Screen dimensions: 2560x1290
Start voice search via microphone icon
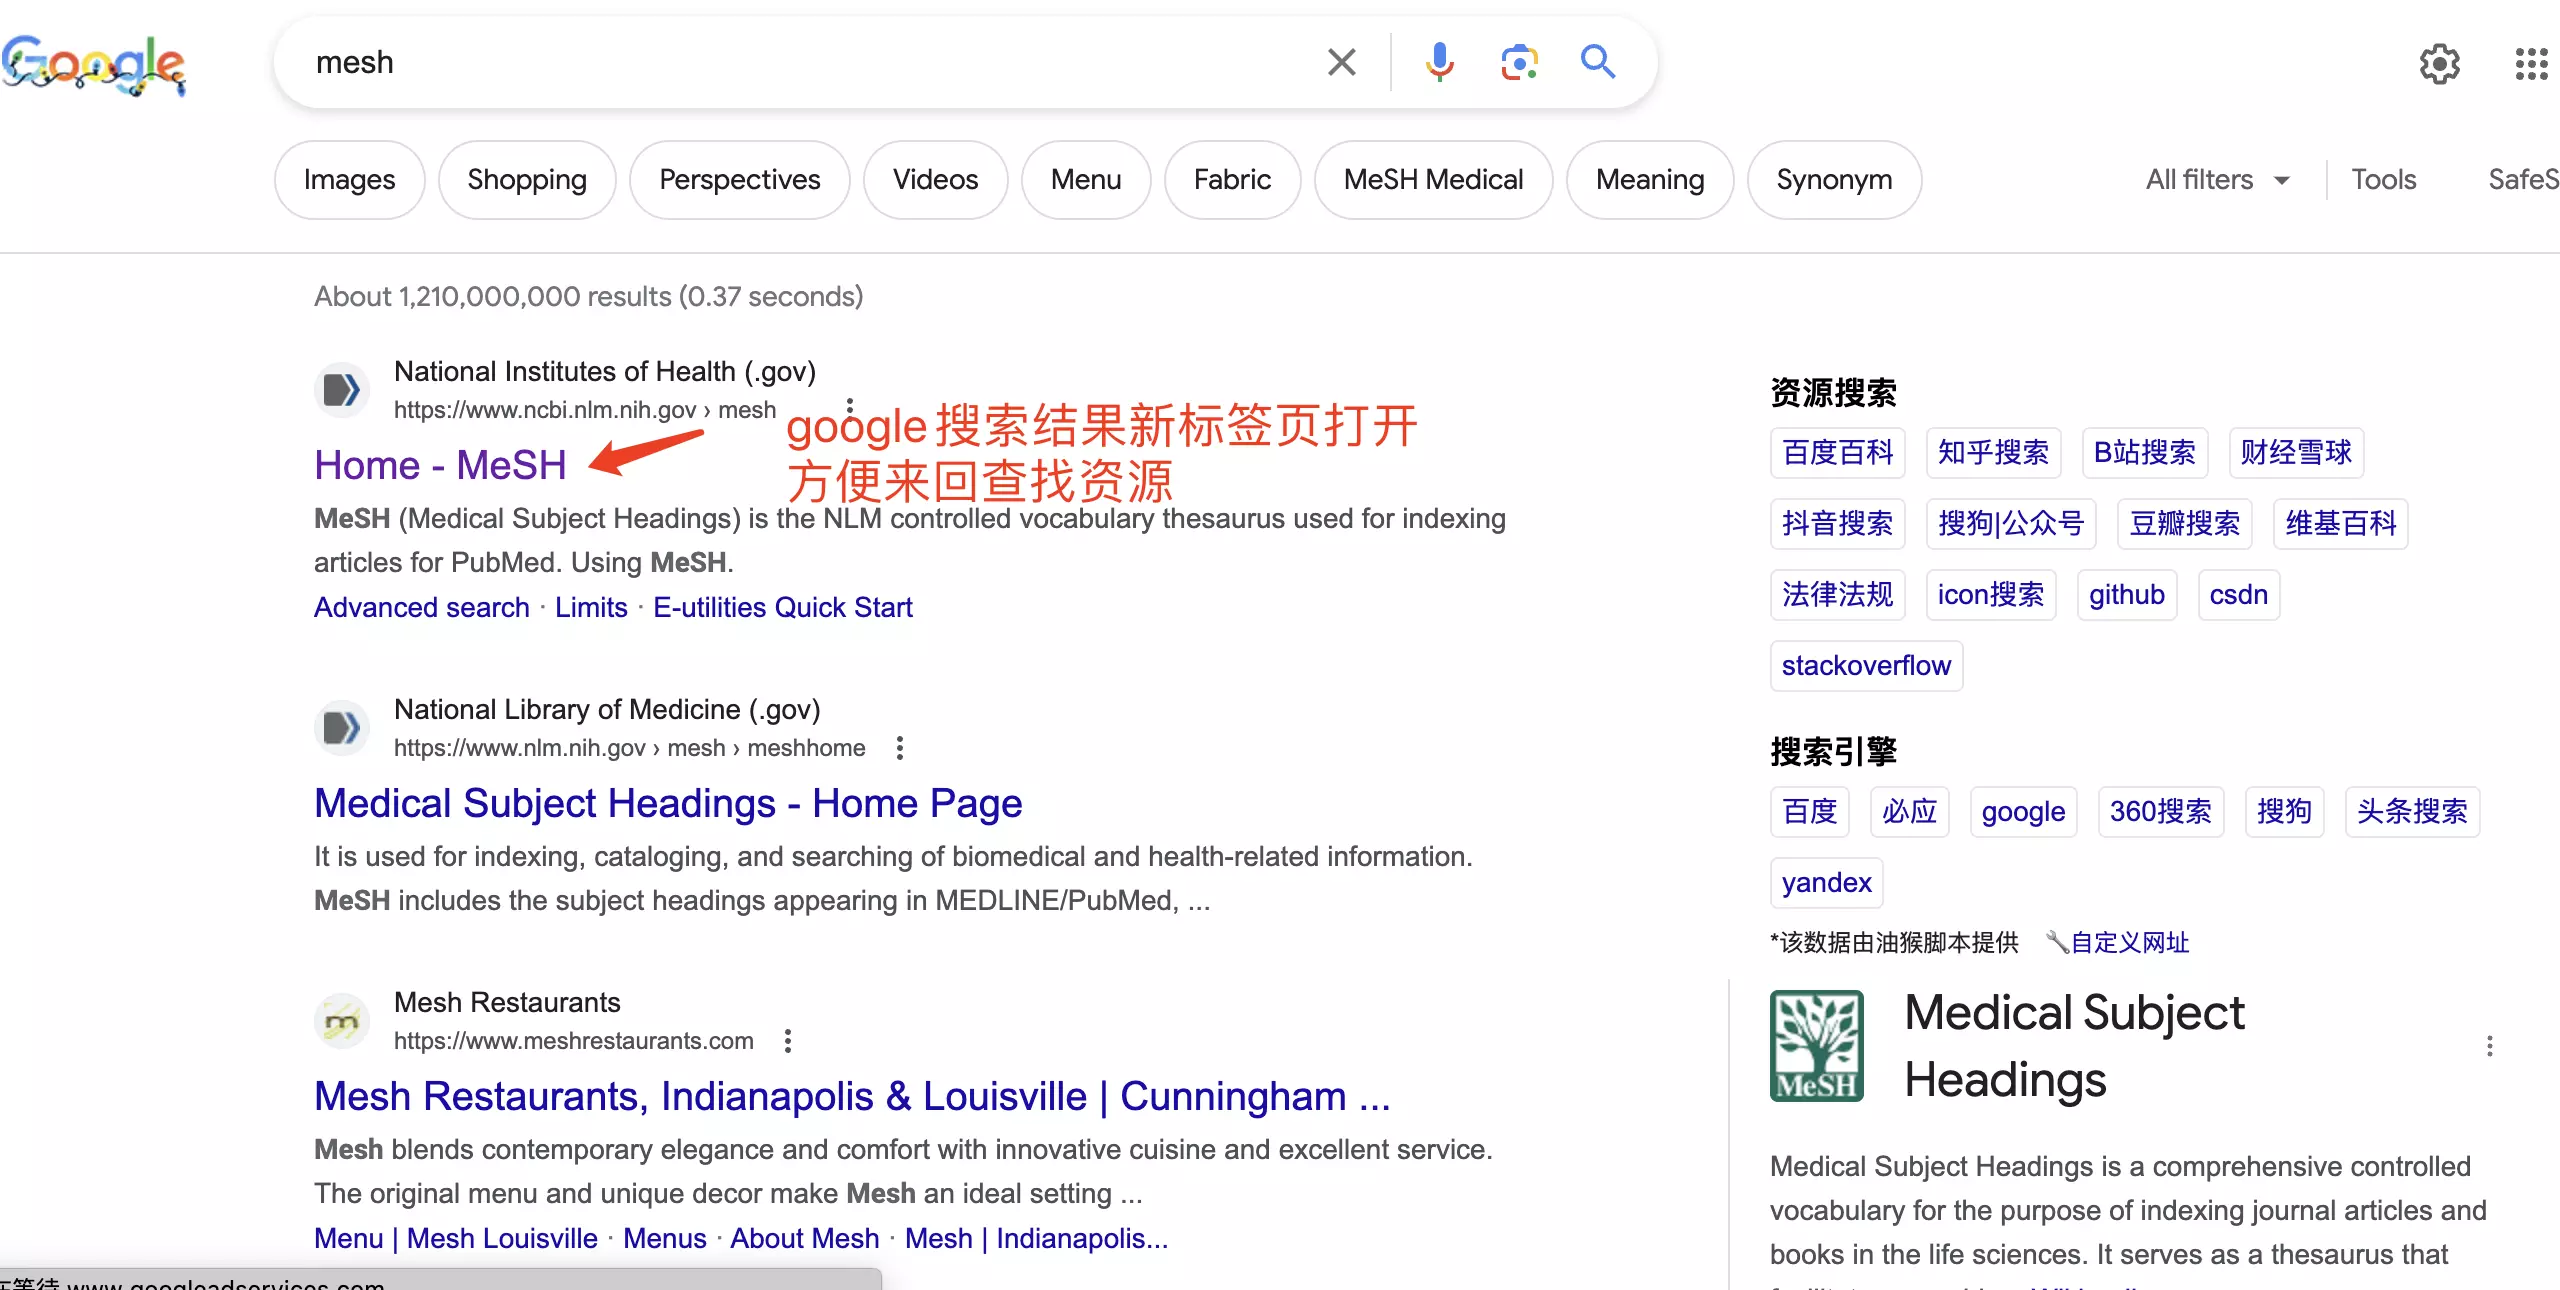[x=1439, y=62]
